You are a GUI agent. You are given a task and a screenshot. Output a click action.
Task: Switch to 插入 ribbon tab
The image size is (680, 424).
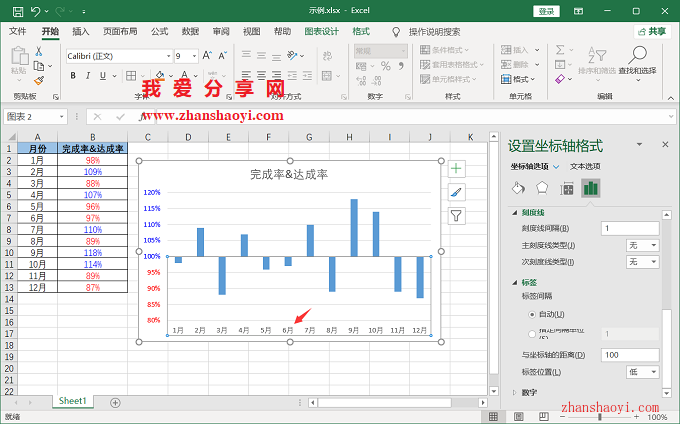point(81,31)
